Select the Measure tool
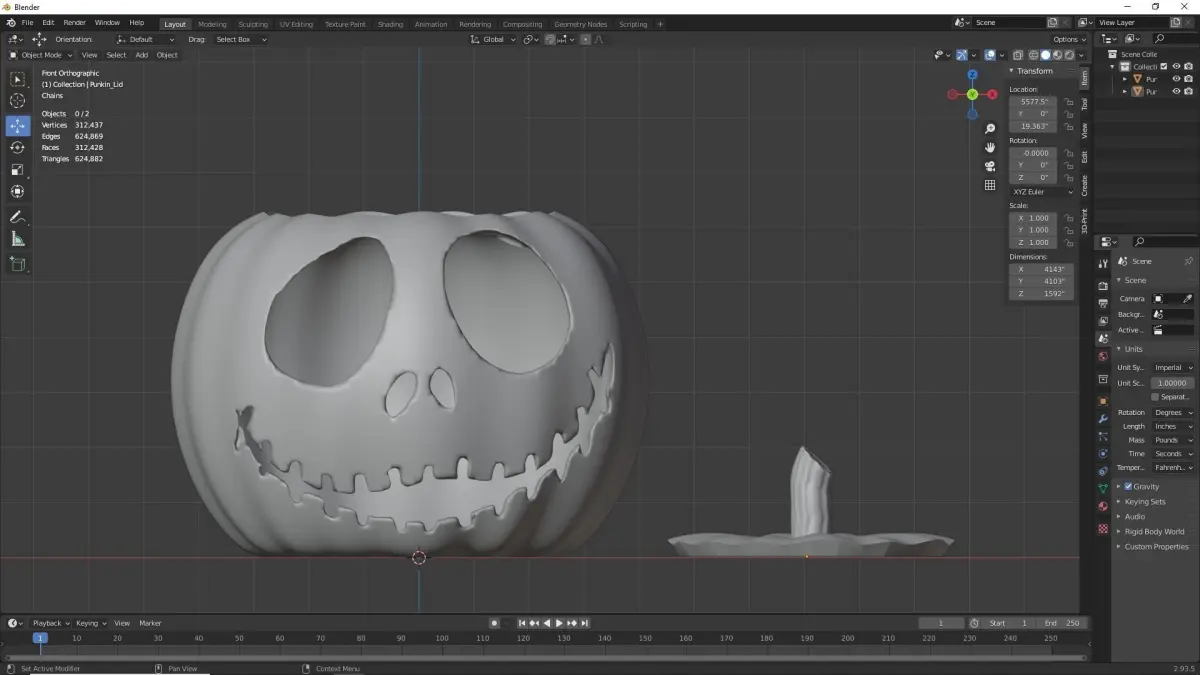 pos(17,239)
